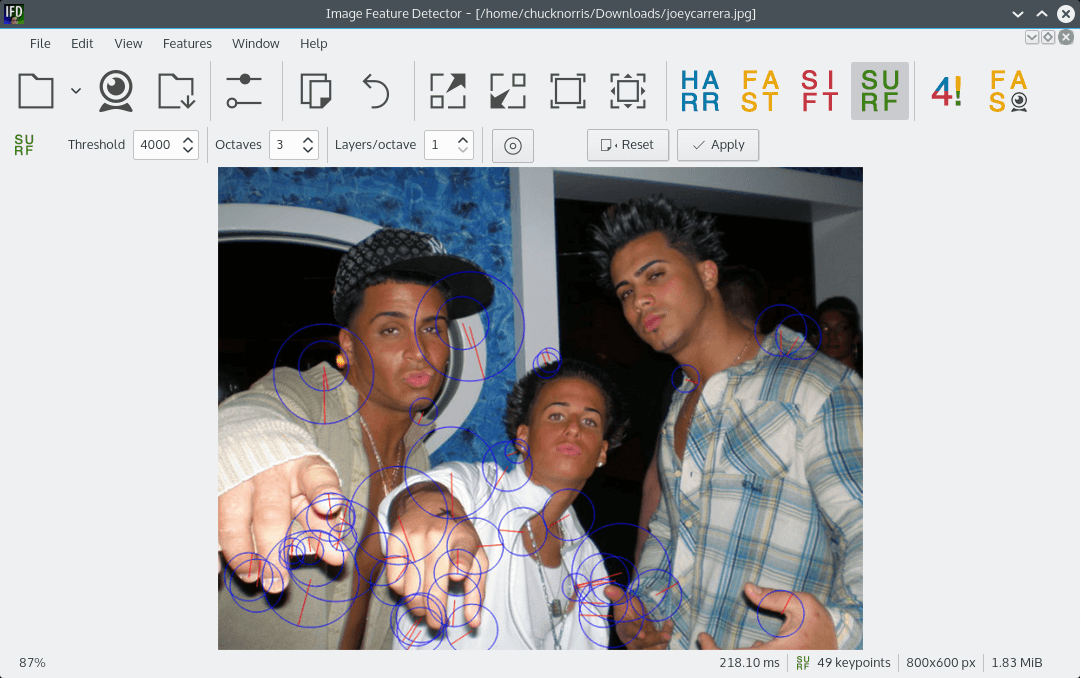Expand the open-file dropdown arrow
The height and width of the screenshot is (678, 1081).
[x=76, y=90]
